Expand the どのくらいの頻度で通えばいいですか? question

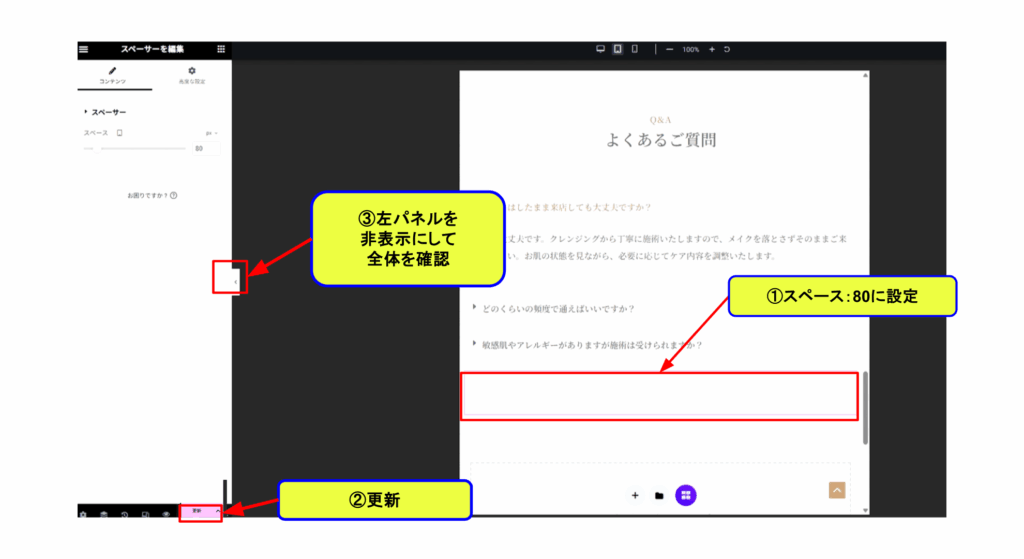(558, 309)
